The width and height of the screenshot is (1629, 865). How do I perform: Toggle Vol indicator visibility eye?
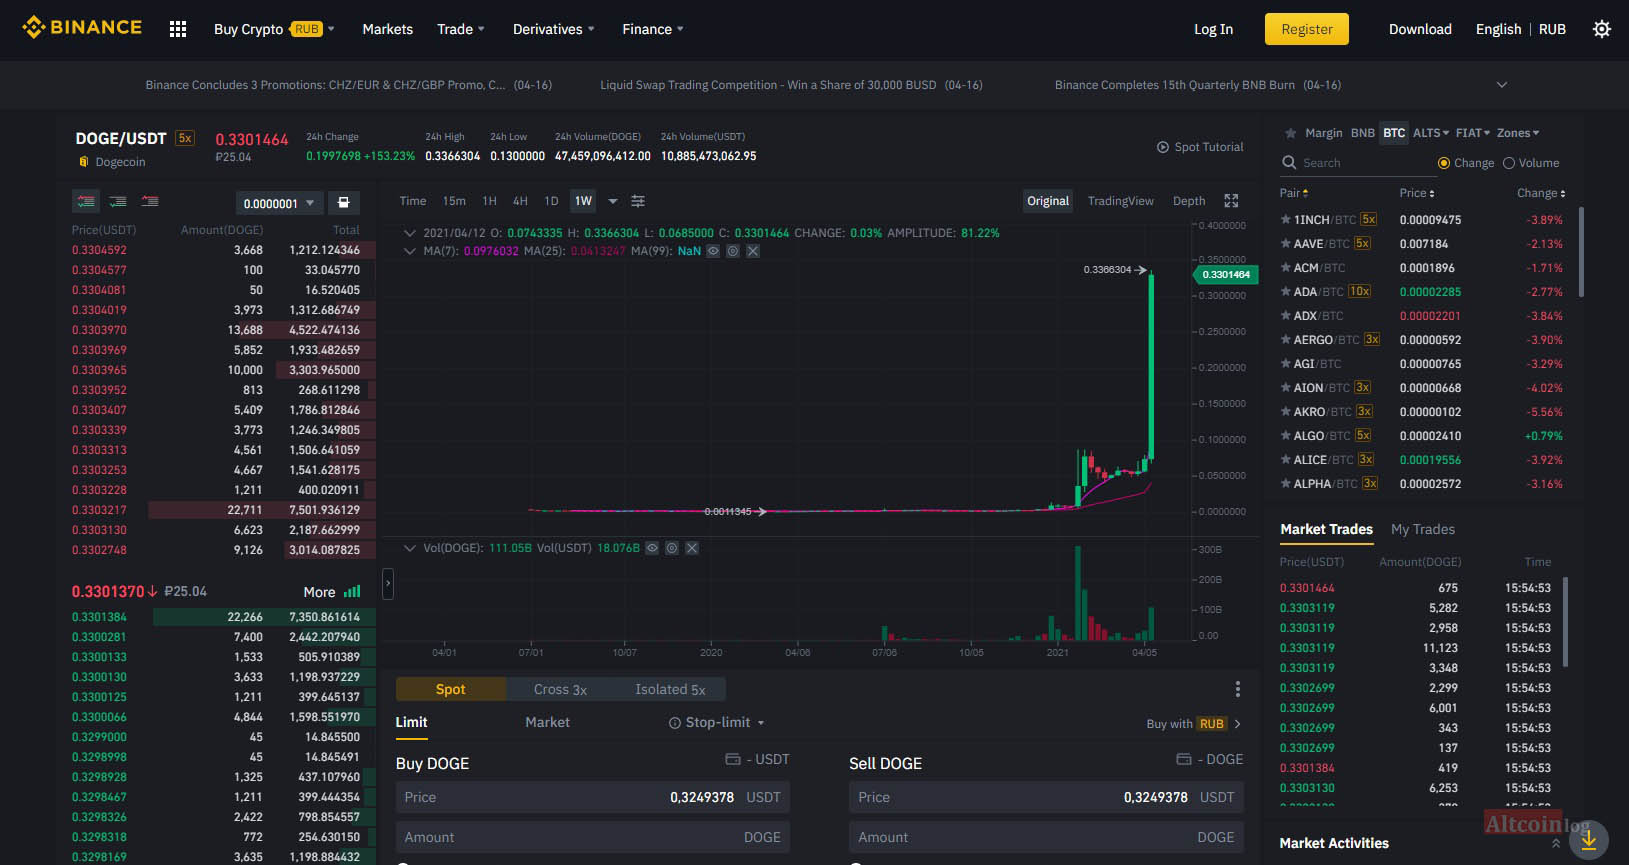pos(652,548)
